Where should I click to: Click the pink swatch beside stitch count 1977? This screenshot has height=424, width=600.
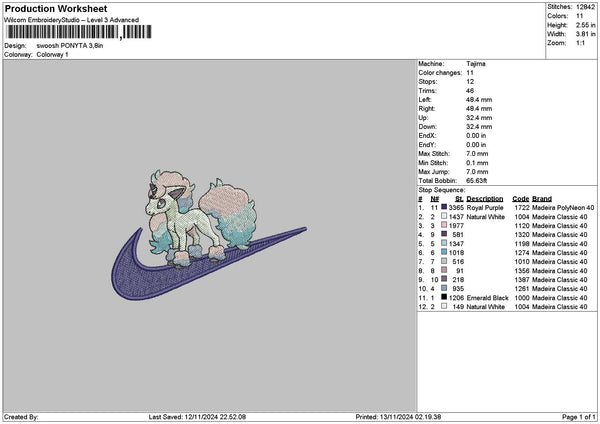pyautogui.click(x=444, y=225)
